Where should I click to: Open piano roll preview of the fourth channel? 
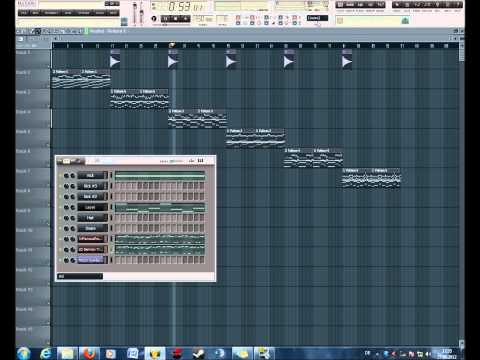(x=160, y=207)
